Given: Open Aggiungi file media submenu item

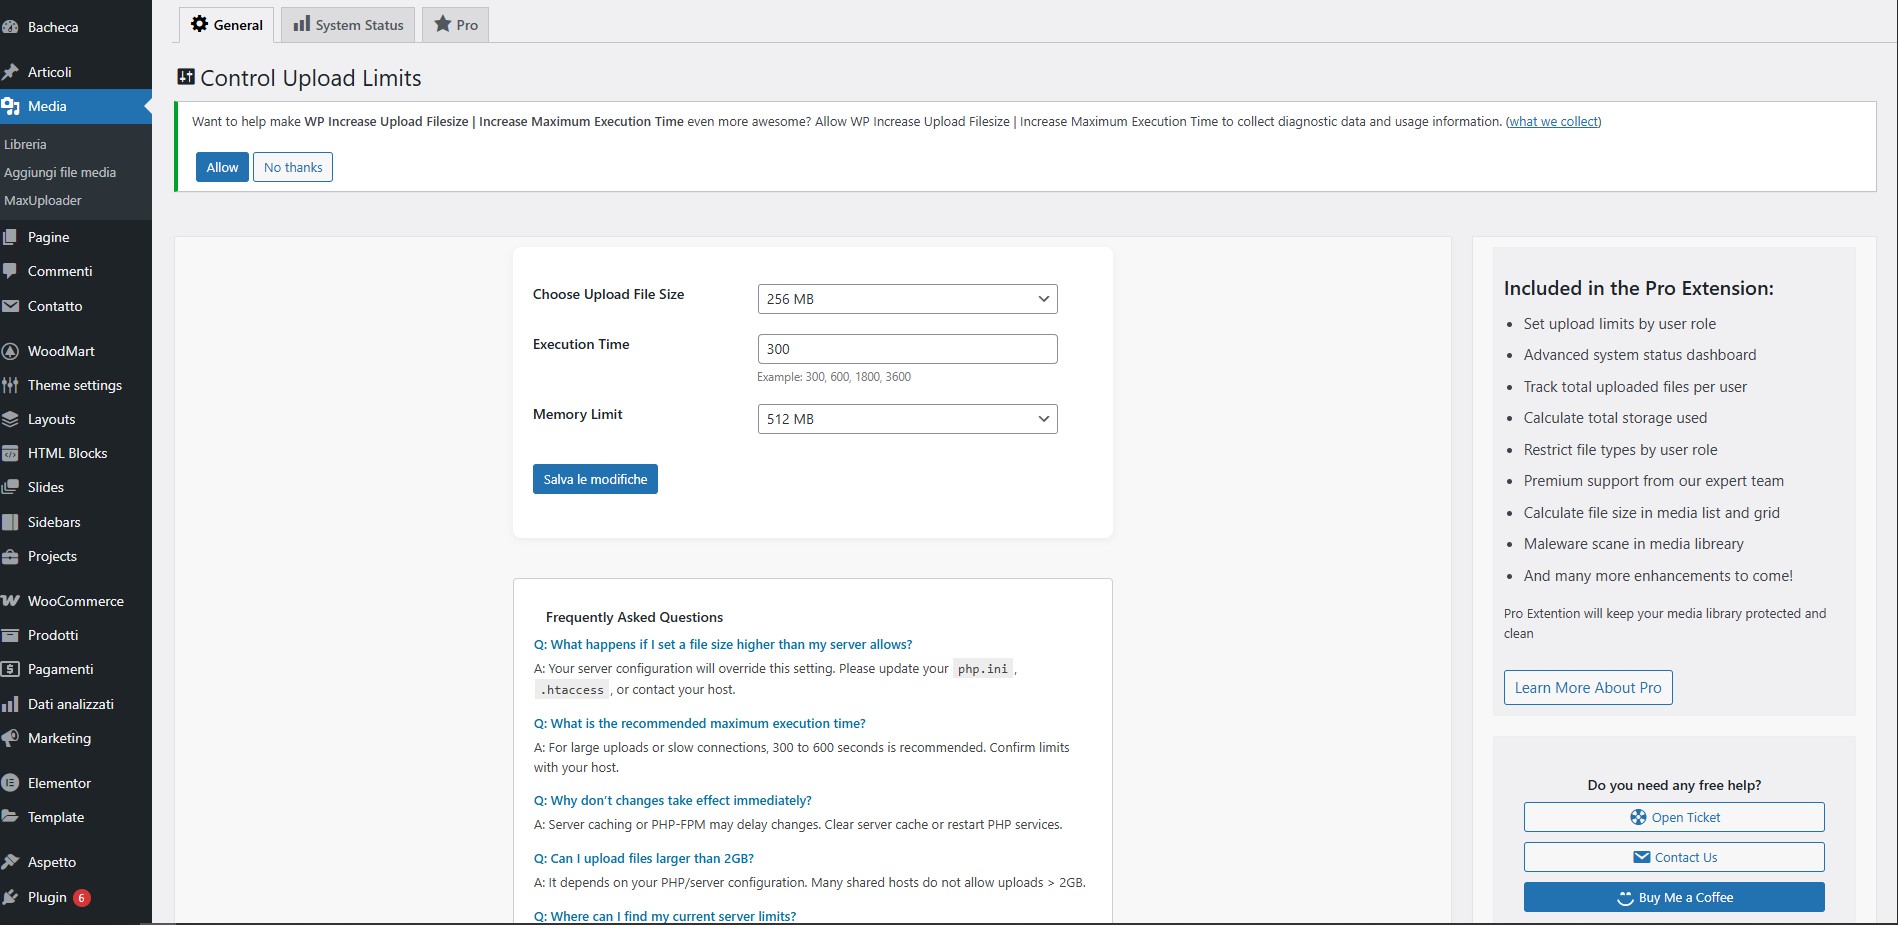Looking at the screenshot, I should 60,172.
